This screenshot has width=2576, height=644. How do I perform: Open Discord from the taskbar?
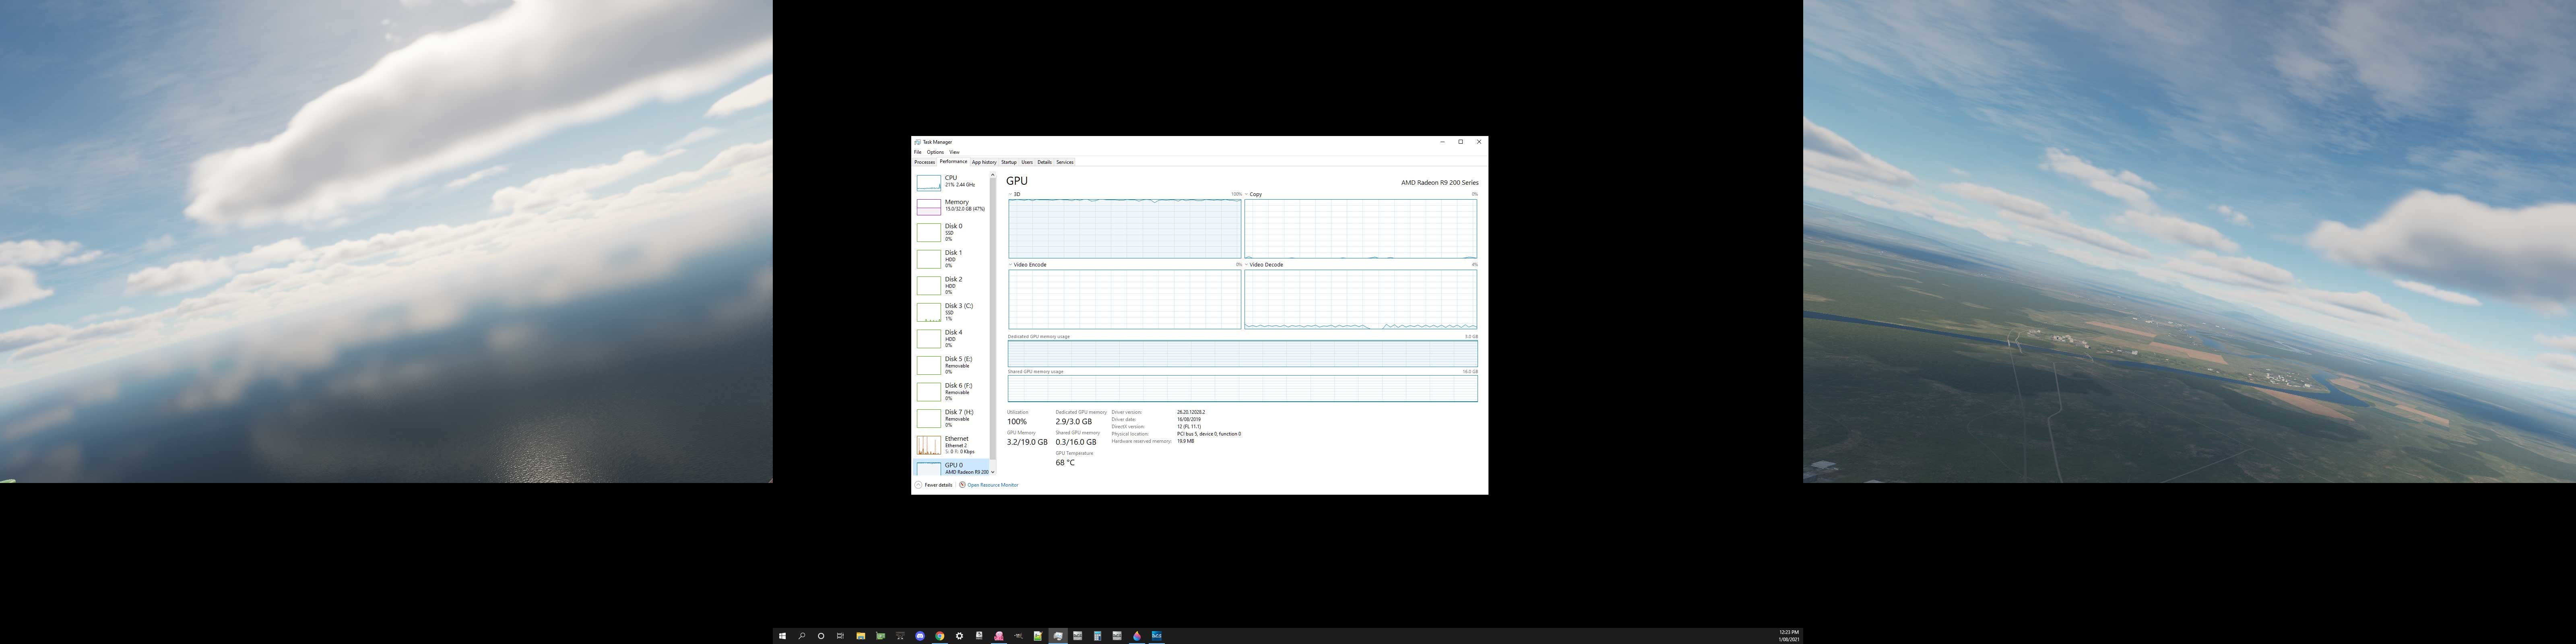point(920,636)
